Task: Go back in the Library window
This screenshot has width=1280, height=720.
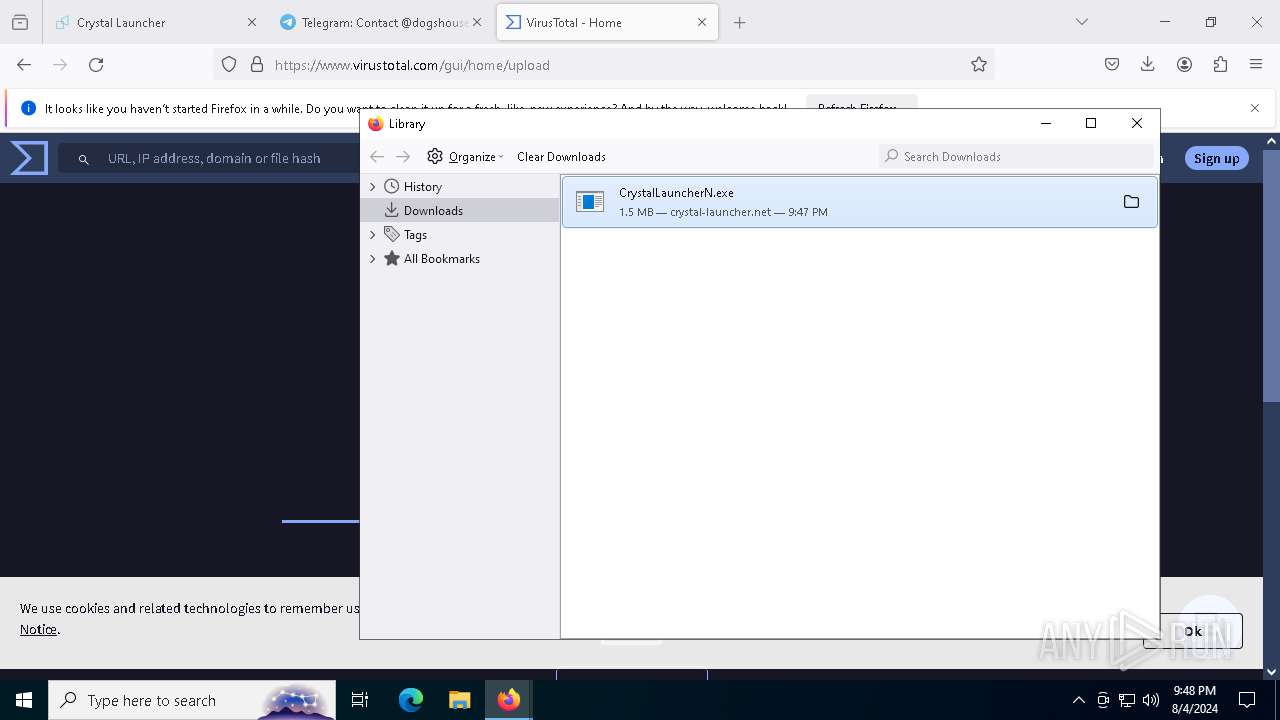Action: 377,156
